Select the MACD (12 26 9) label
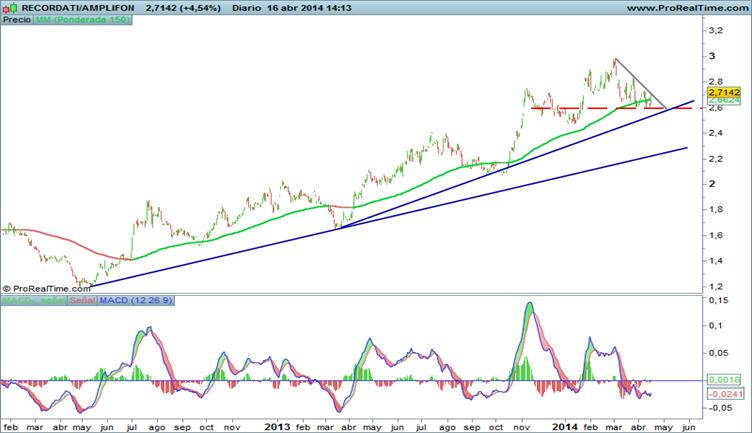 [136, 301]
